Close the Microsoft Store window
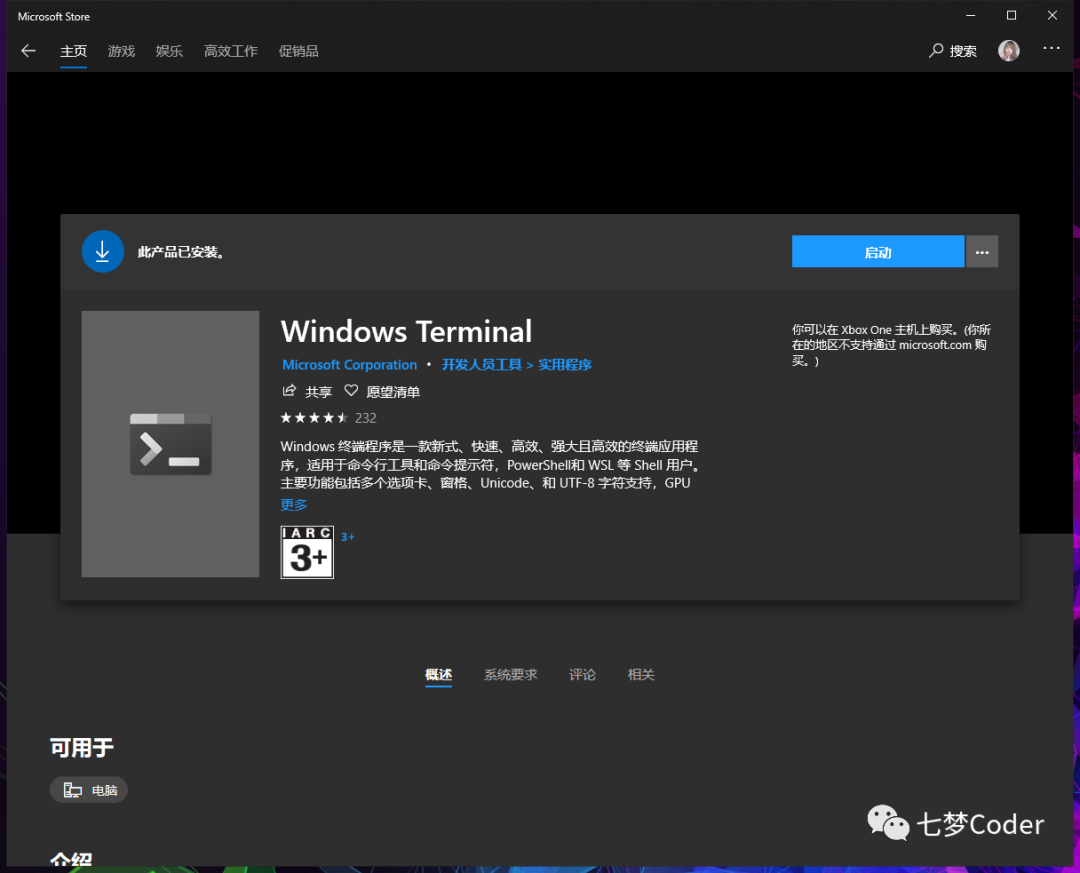Screen dimensions: 1080x873 tap(1052, 15)
